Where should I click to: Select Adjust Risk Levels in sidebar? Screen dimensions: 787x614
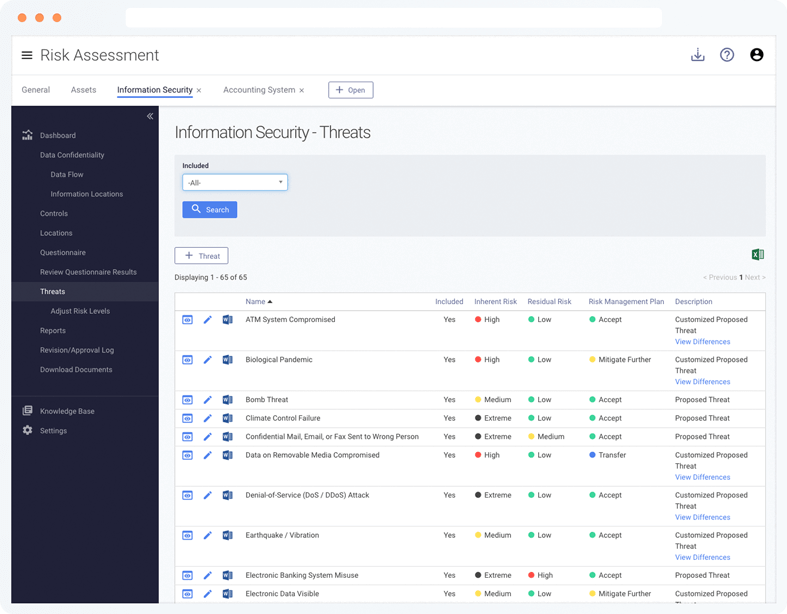(x=80, y=311)
